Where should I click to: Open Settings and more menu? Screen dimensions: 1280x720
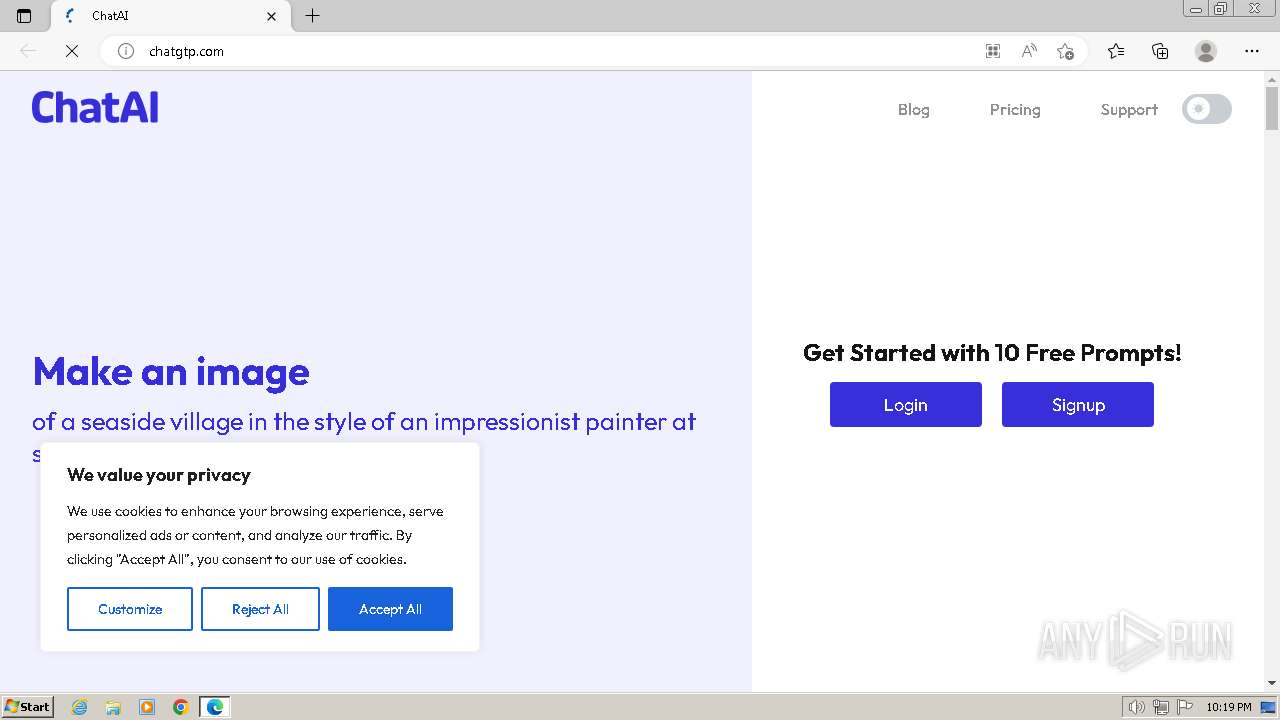point(1252,51)
